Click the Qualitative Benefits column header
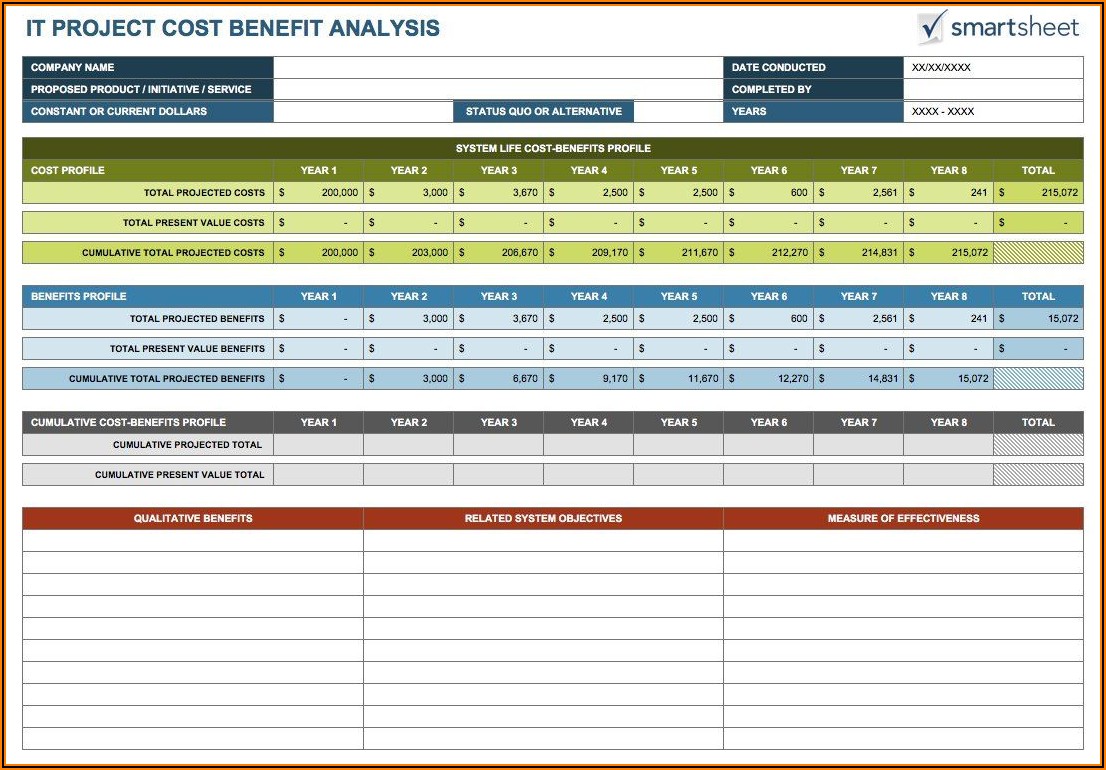Image resolution: width=1106 pixels, height=770 pixels. click(193, 518)
